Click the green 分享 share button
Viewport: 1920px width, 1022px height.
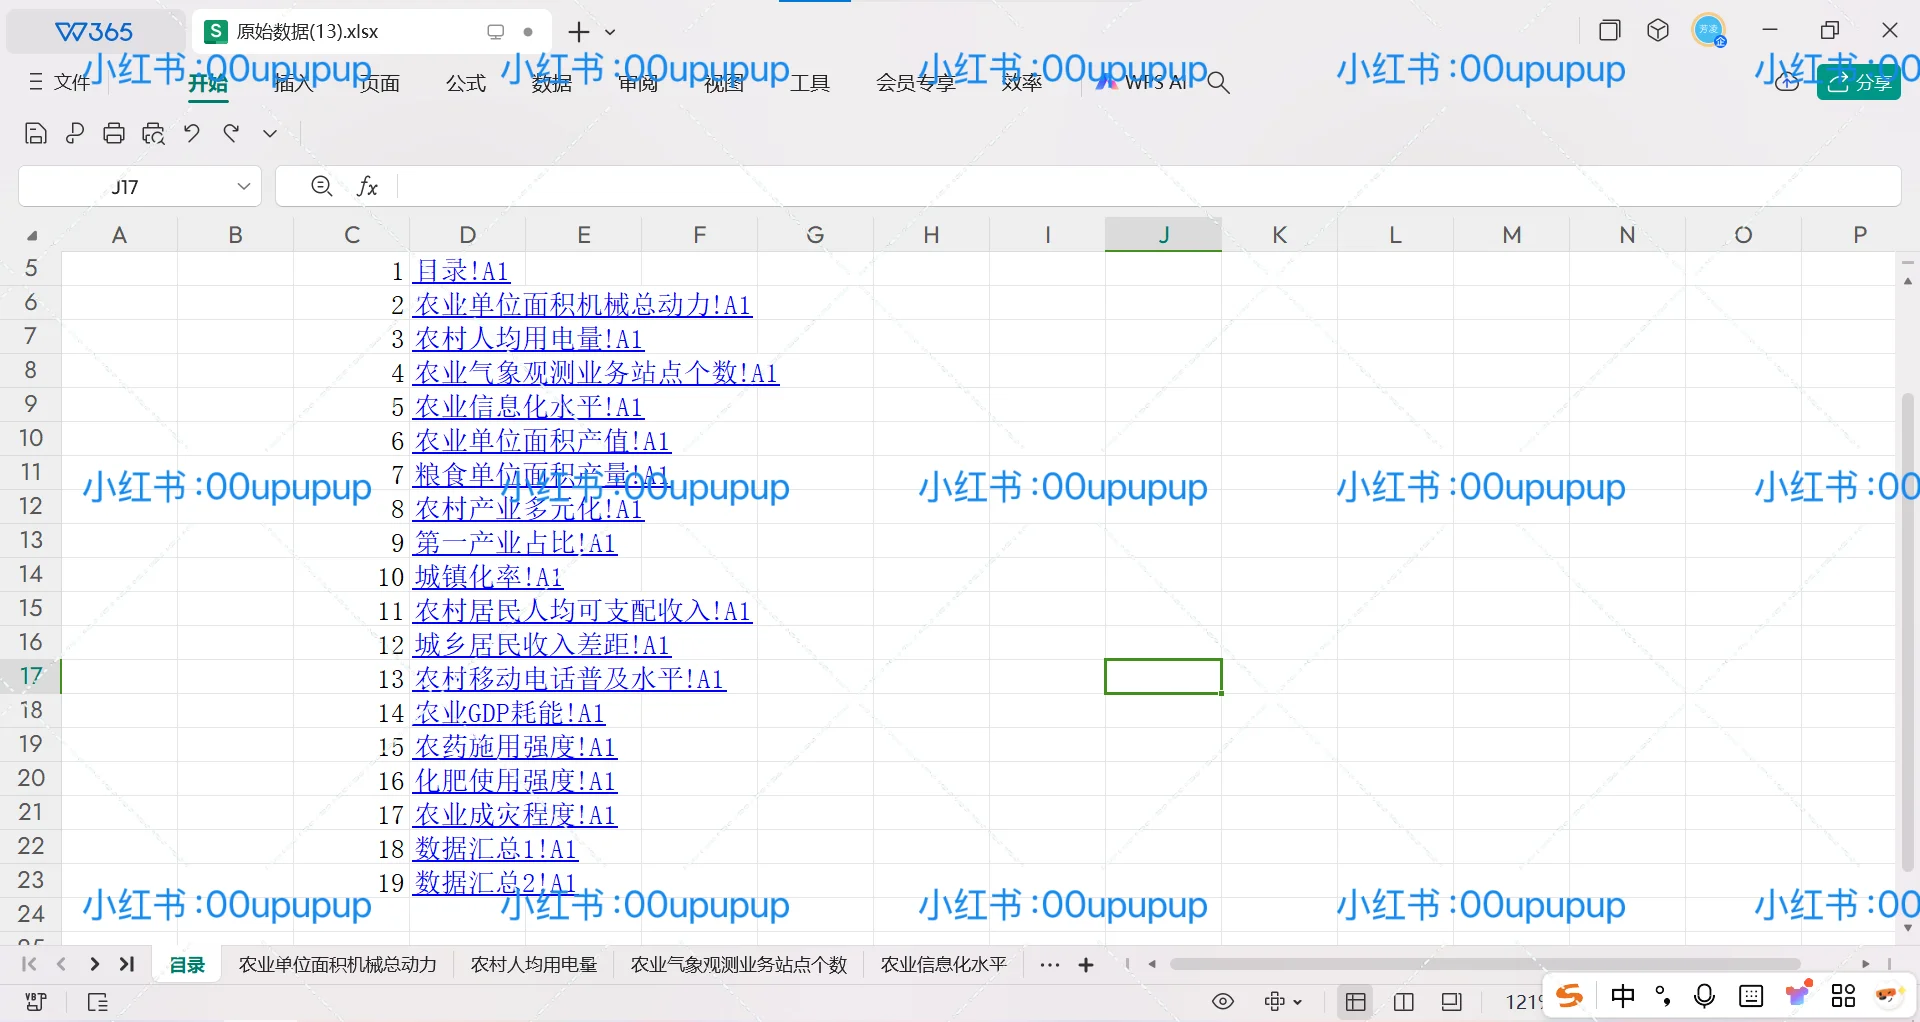click(1859, 83)
